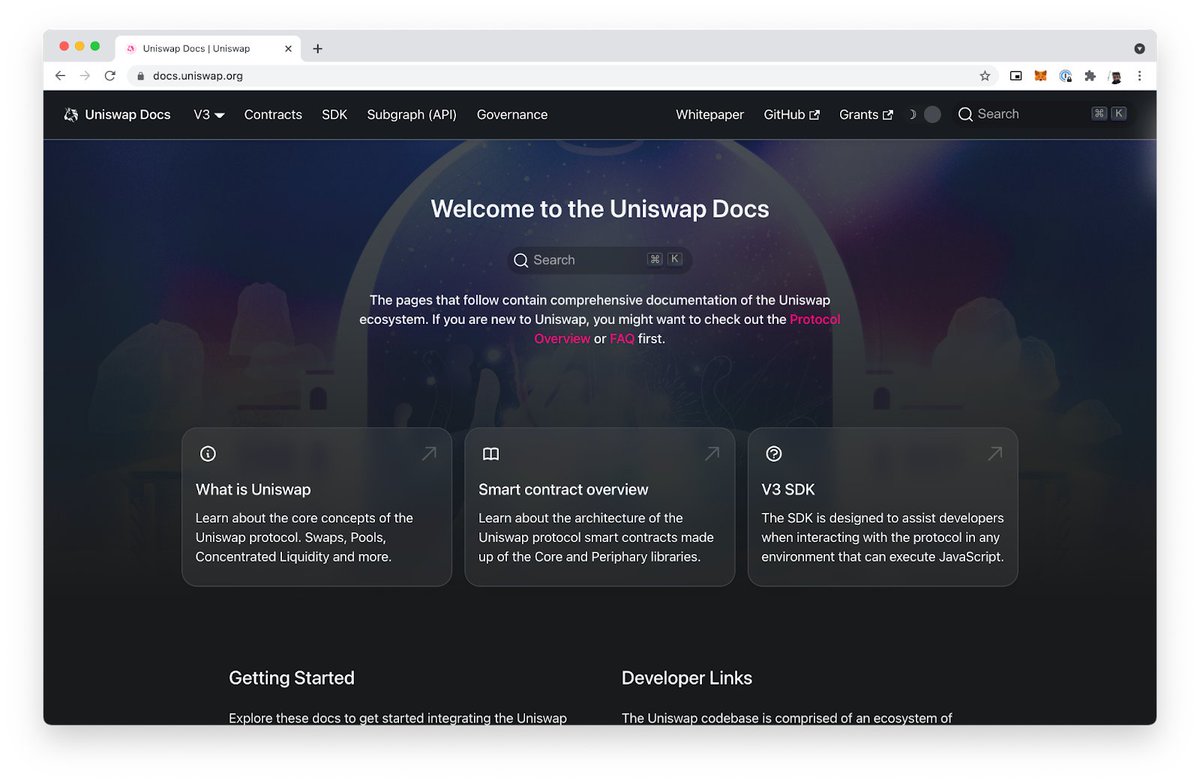Focus the navbar Search field
The height and width of the screenshot is (782, 1200).
coord(1042,114)
